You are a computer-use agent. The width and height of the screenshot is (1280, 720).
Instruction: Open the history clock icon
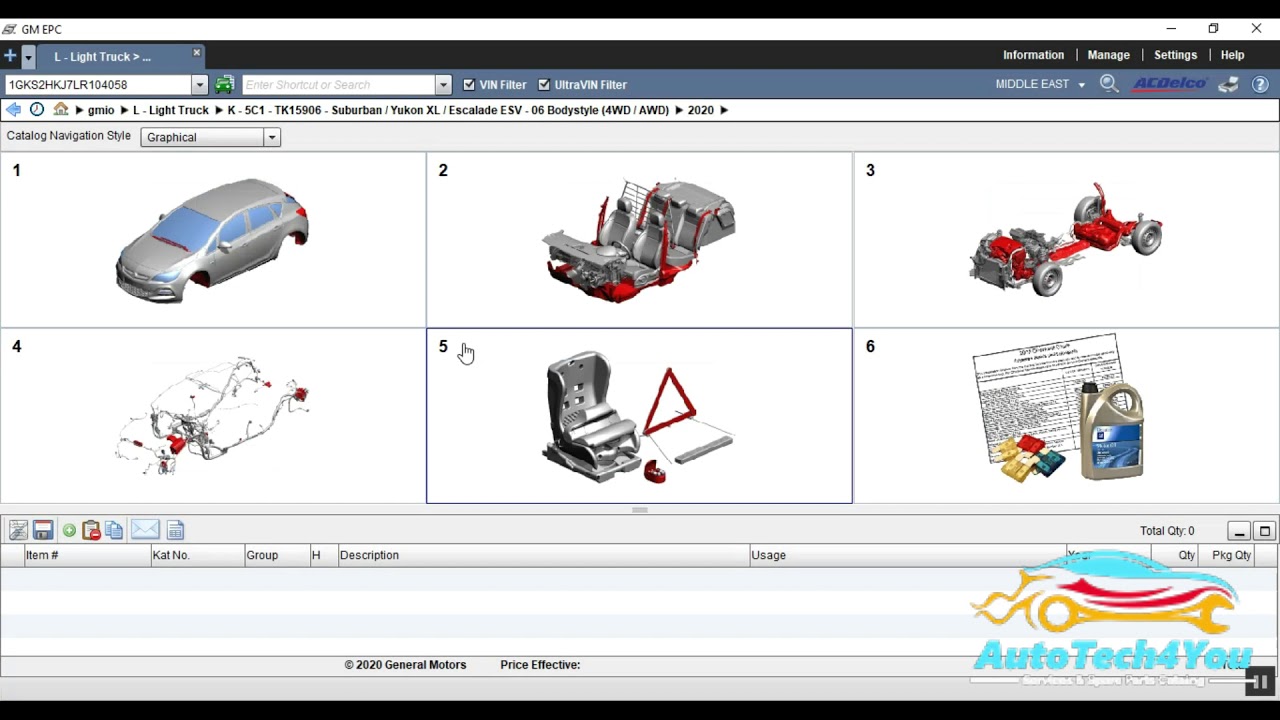(x=37, y=110)
